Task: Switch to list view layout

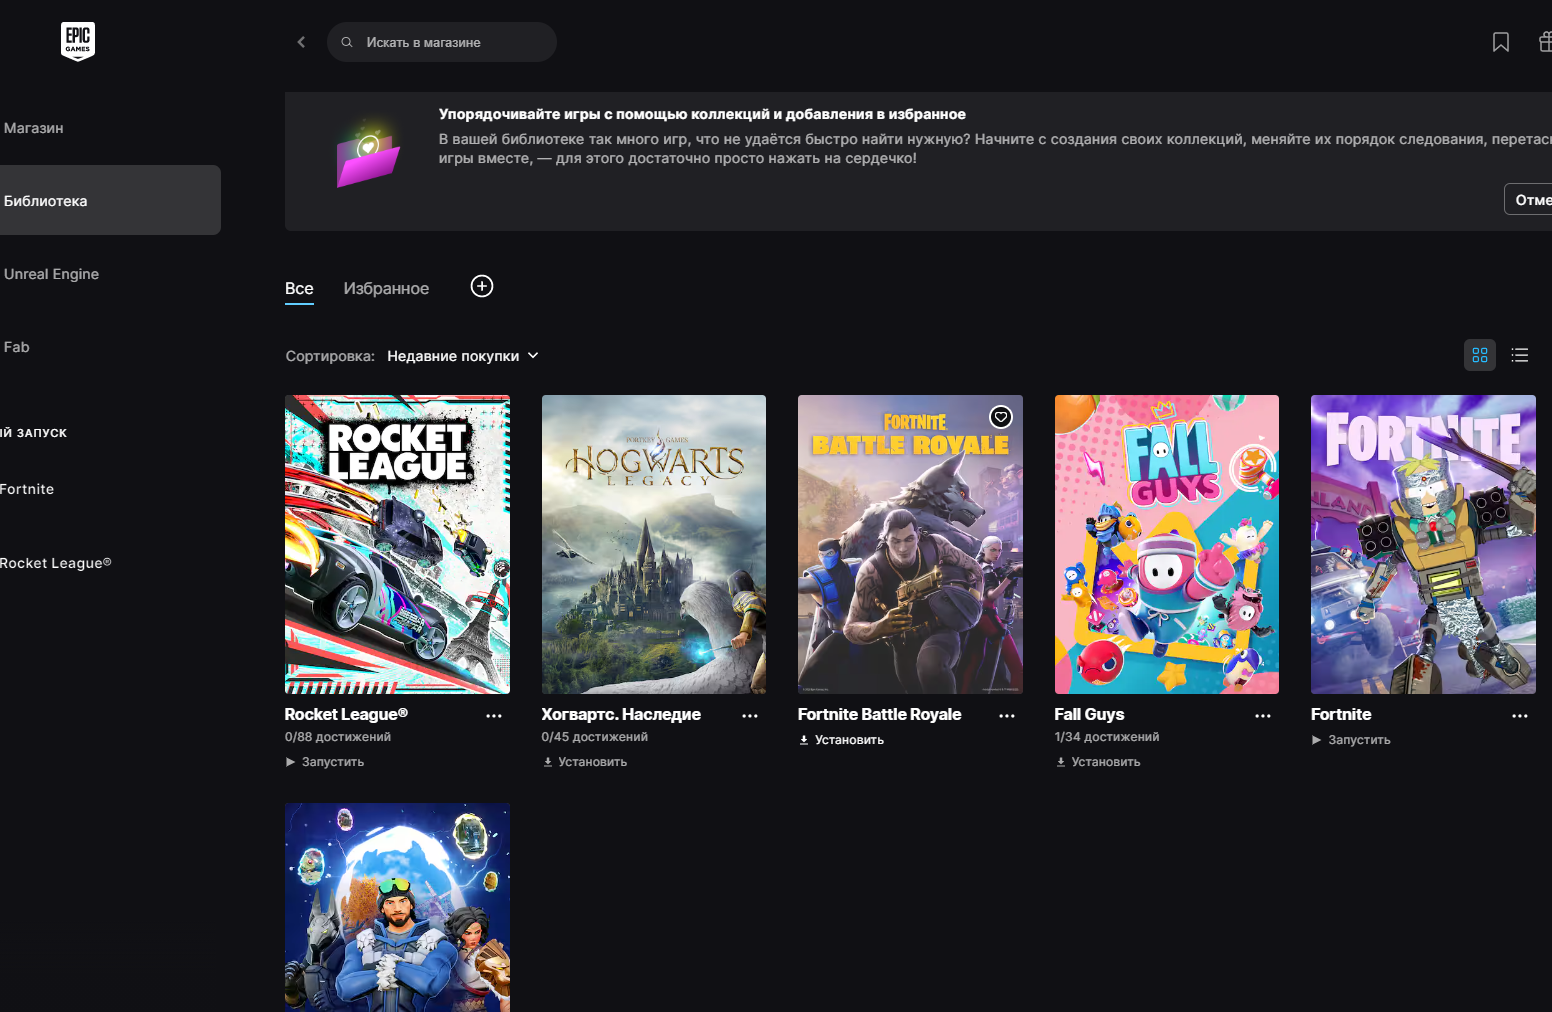Action: pyautogui.click(x=1519, y=355)
